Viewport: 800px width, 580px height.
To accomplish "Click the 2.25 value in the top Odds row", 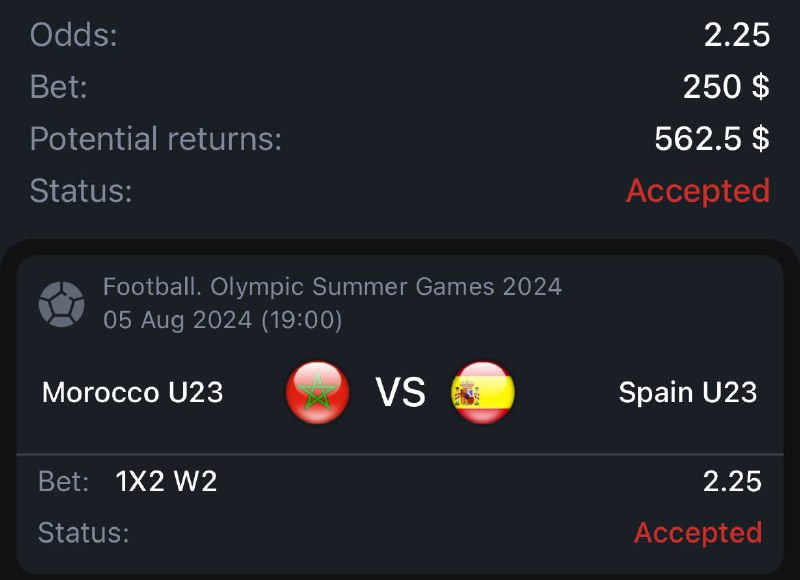I will point(737,36).
